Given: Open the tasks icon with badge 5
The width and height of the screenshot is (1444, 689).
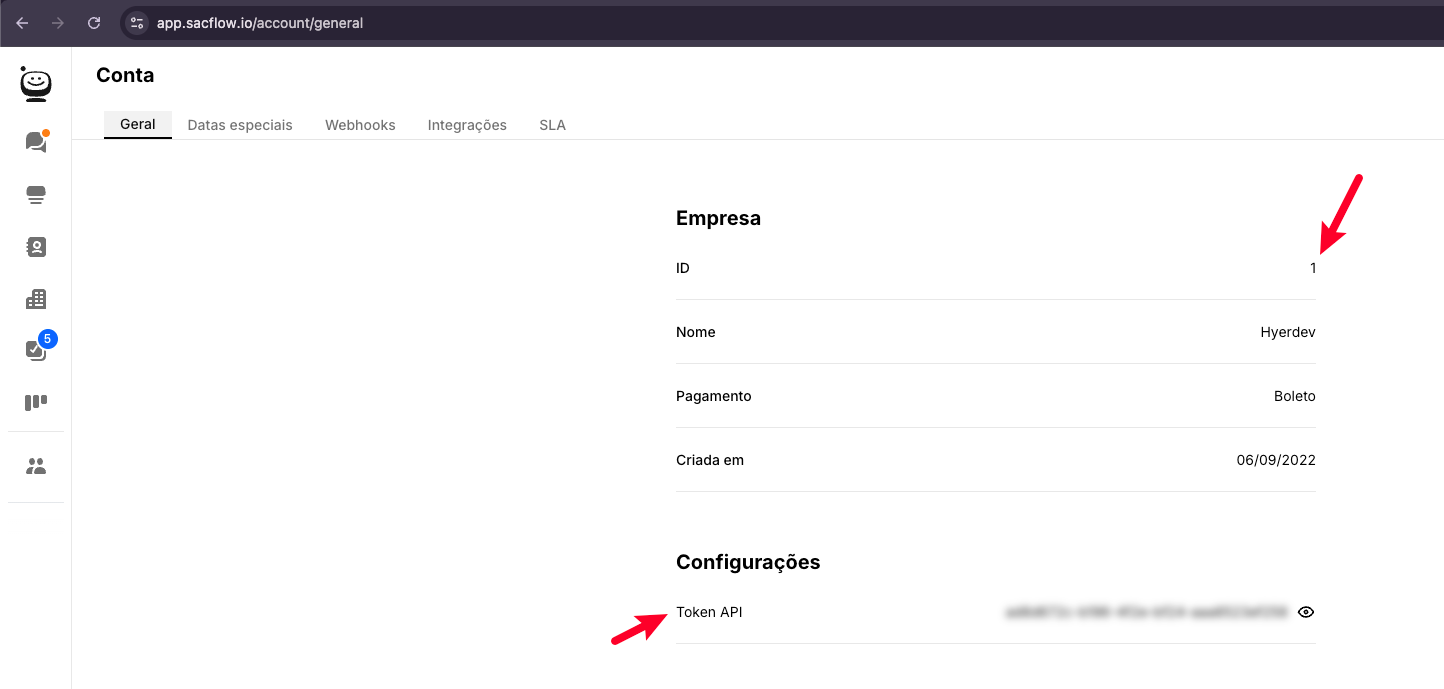Looking at the screenshot, I should point(36,350).
